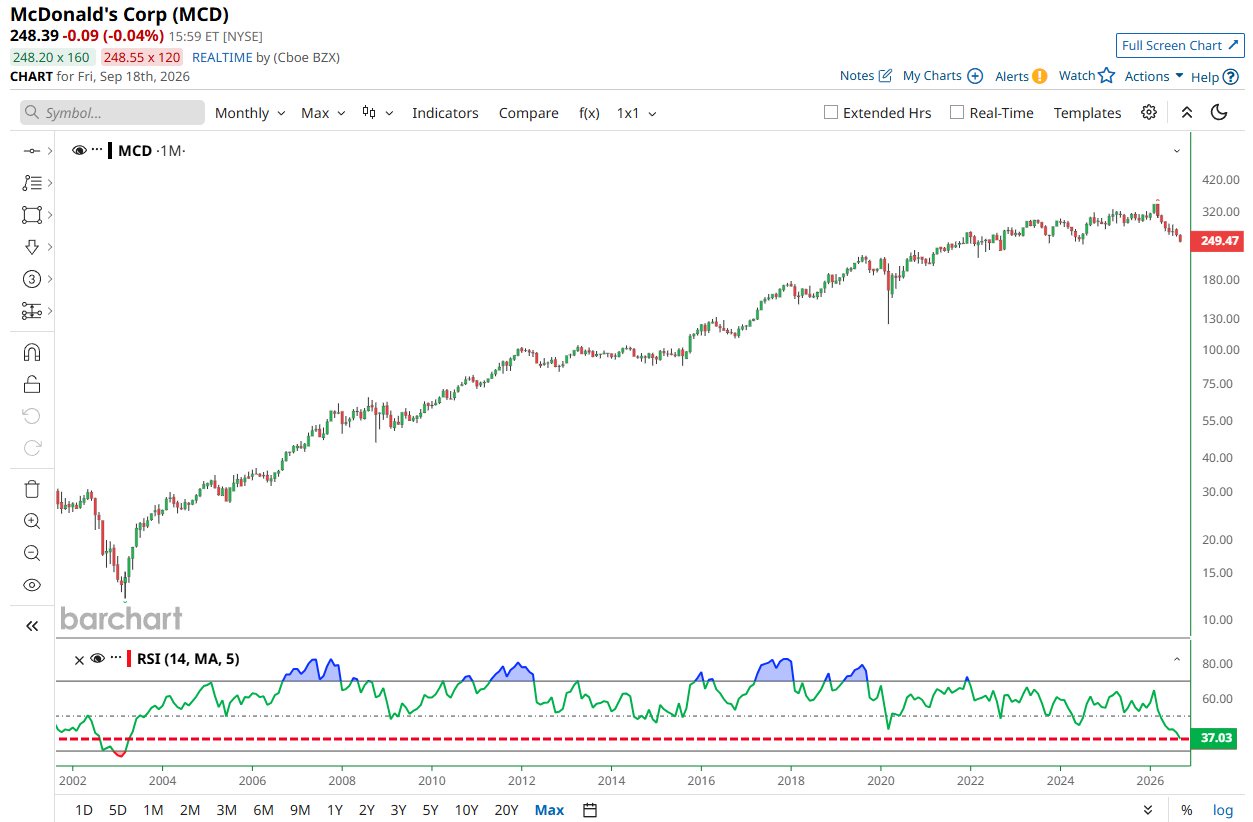Open the Notes edit icon
The image size is (1253, 822).
tap(885, 75)
